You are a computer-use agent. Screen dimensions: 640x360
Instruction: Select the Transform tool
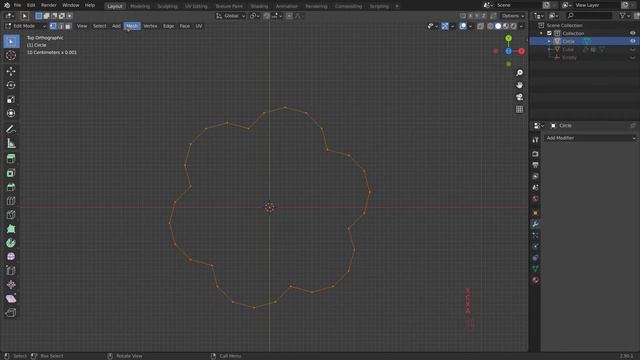point(11,113)
